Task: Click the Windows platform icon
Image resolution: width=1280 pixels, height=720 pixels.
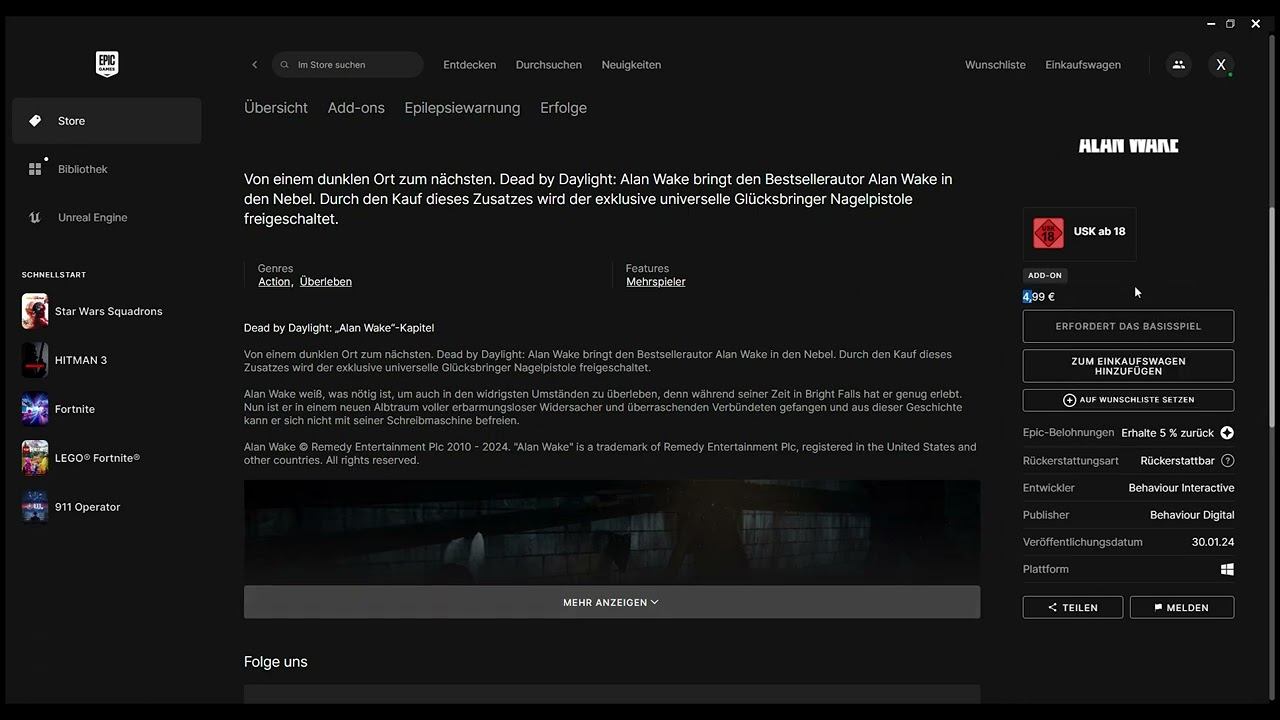Action: coord(1227,569)
